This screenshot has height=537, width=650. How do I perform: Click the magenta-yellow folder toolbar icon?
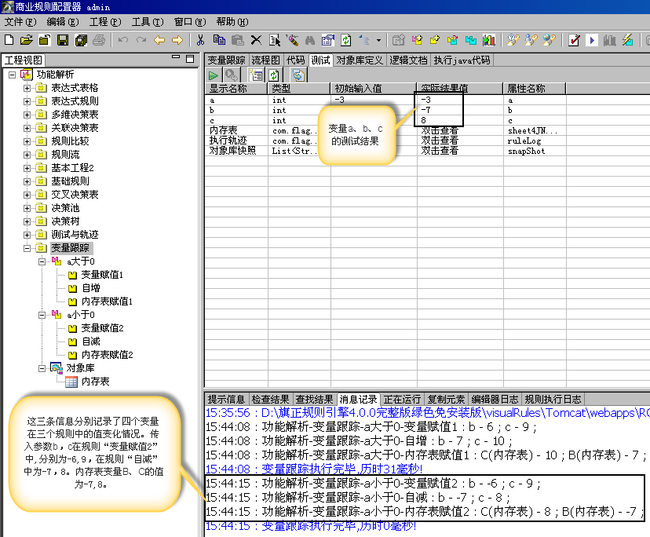pyautogui.click(x=417, y=40)
